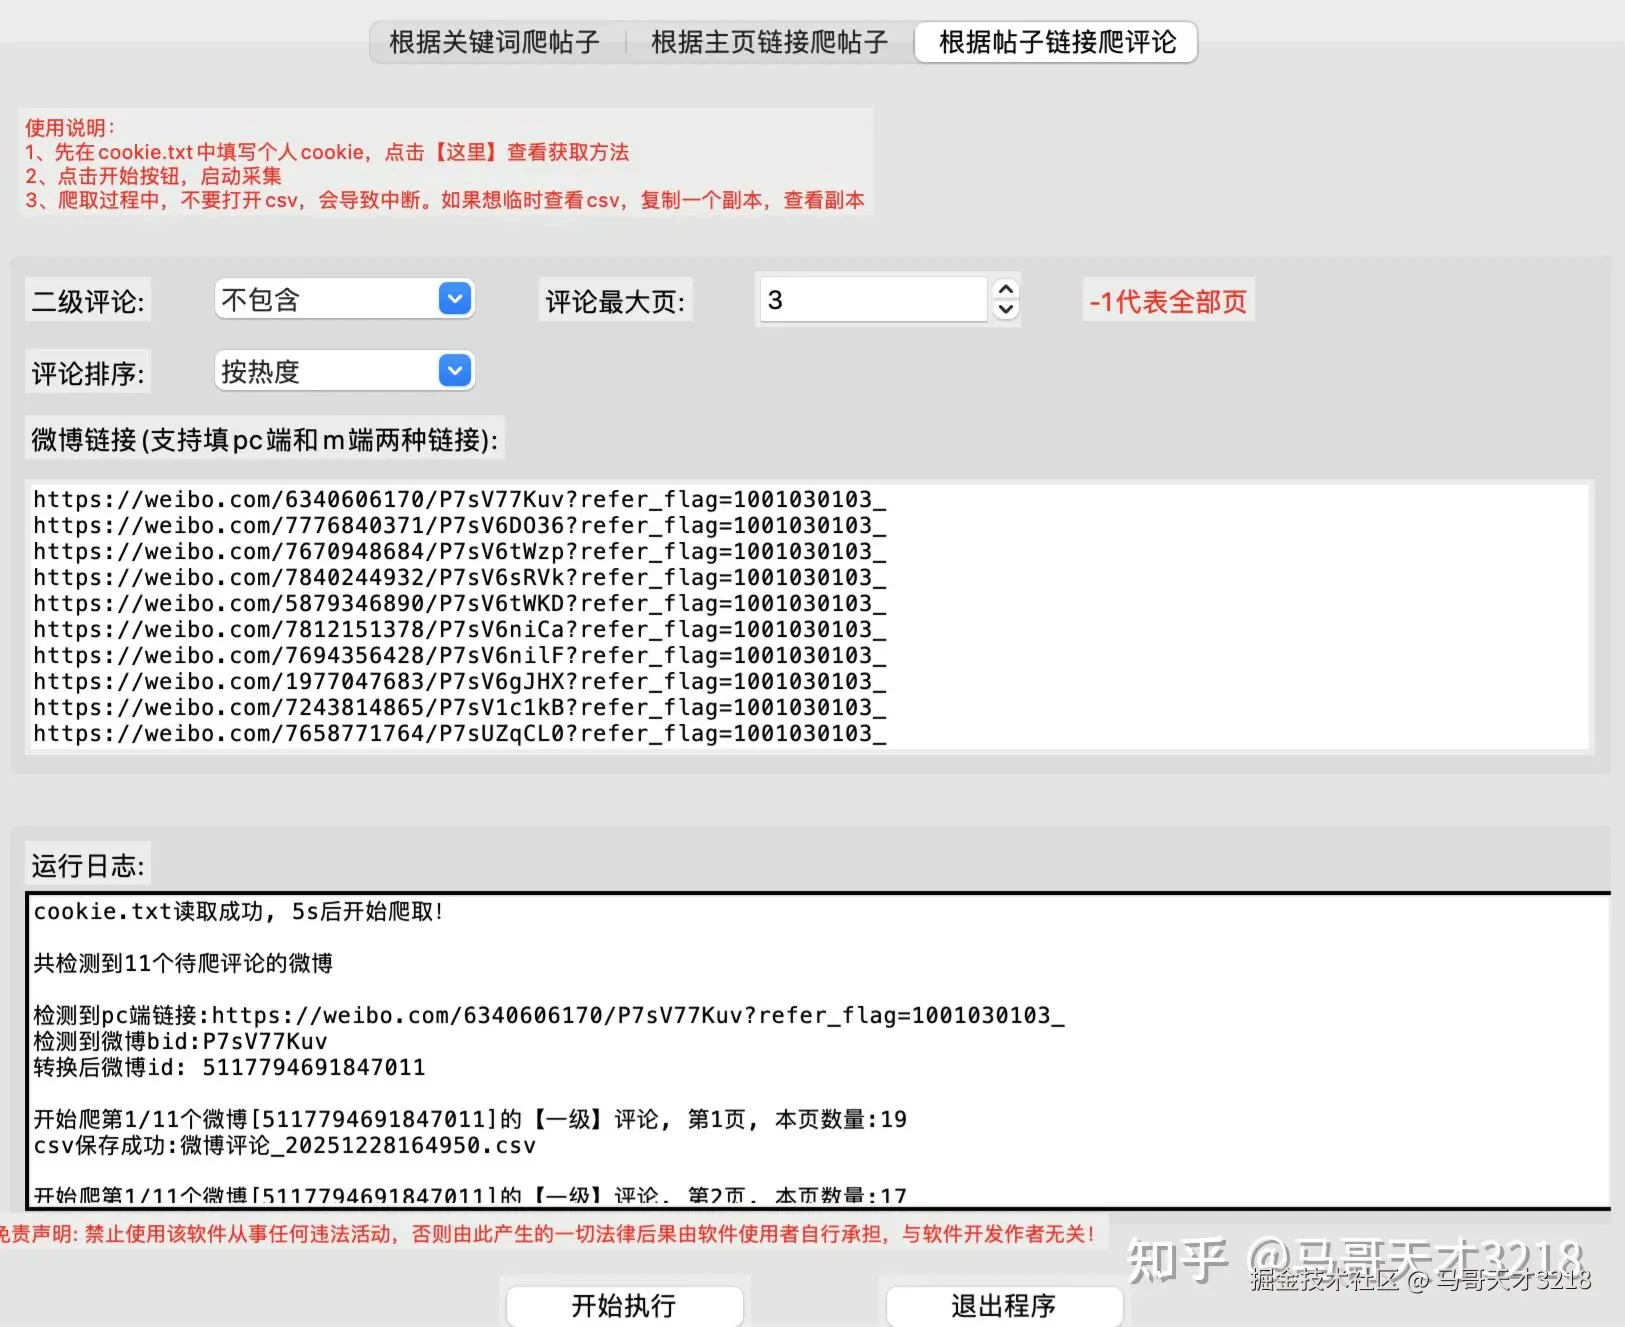This screenshot has height=1327, width=1625.
Task: Click instruction line 1 about cookie.txt
Action: pyautogui.click(x=327, y=152)
